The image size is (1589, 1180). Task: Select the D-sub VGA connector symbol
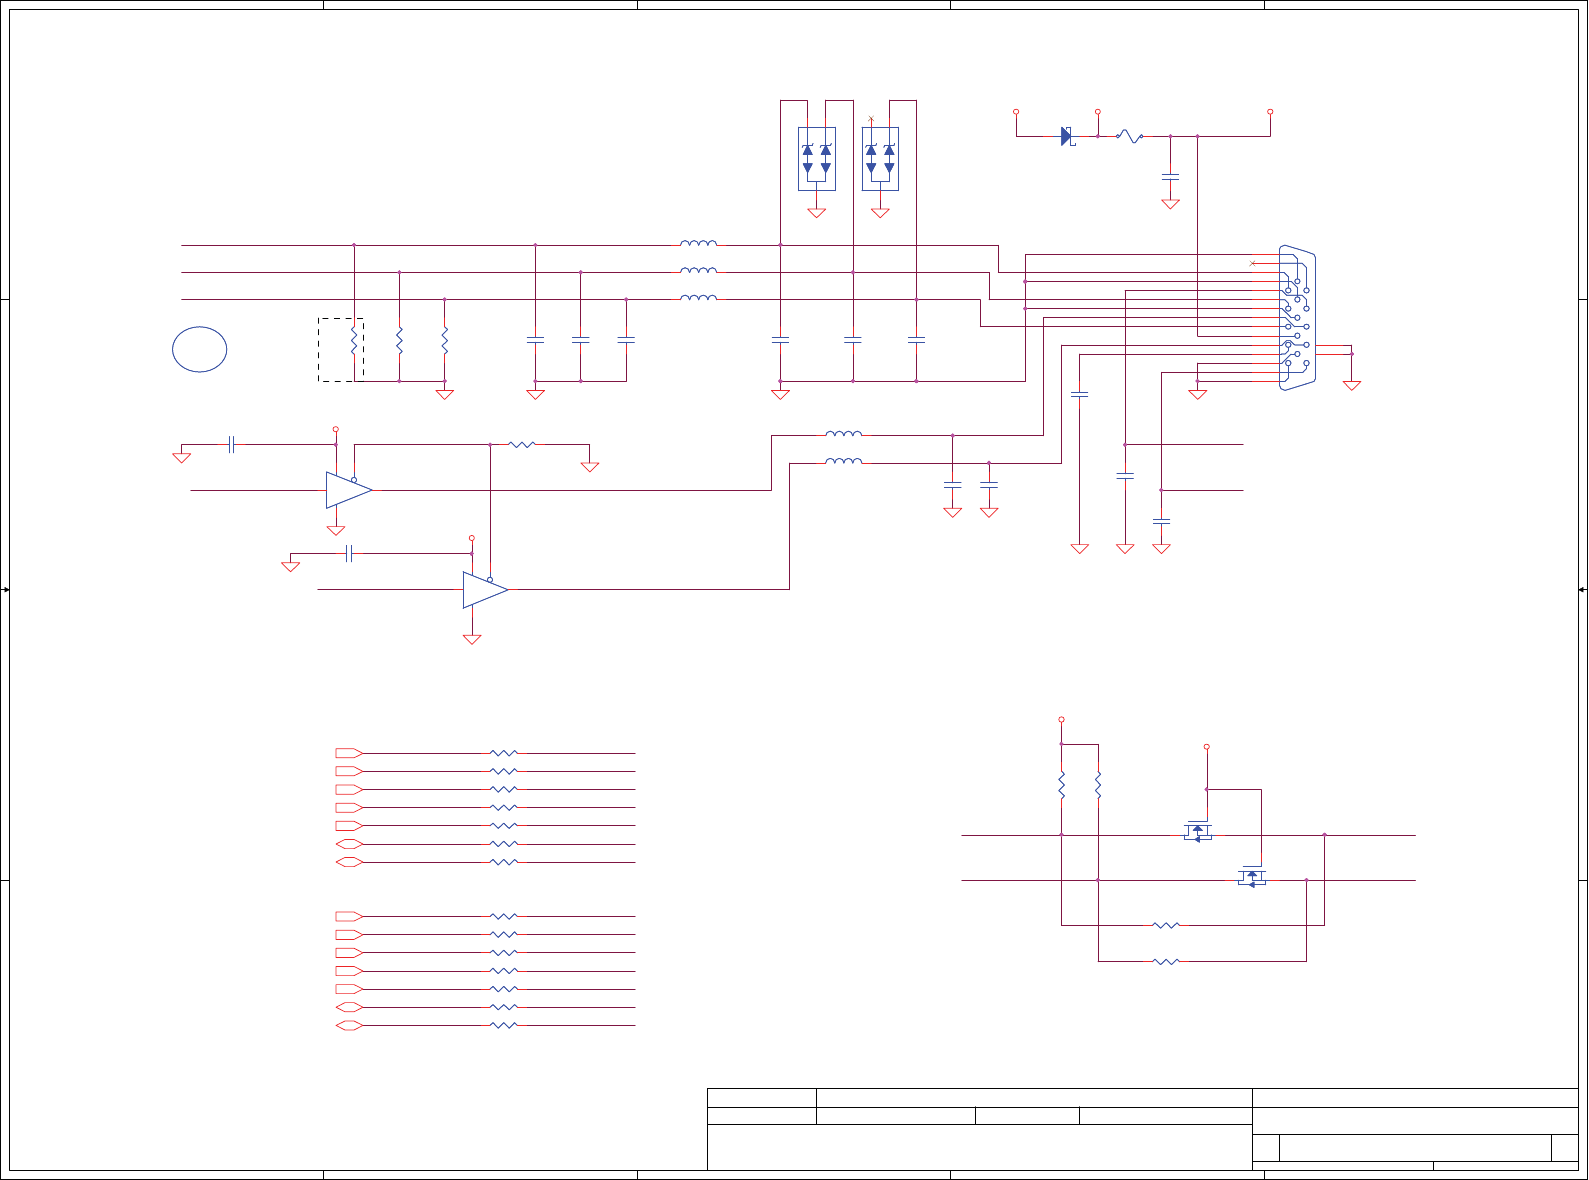click(x=1298, y=317)
